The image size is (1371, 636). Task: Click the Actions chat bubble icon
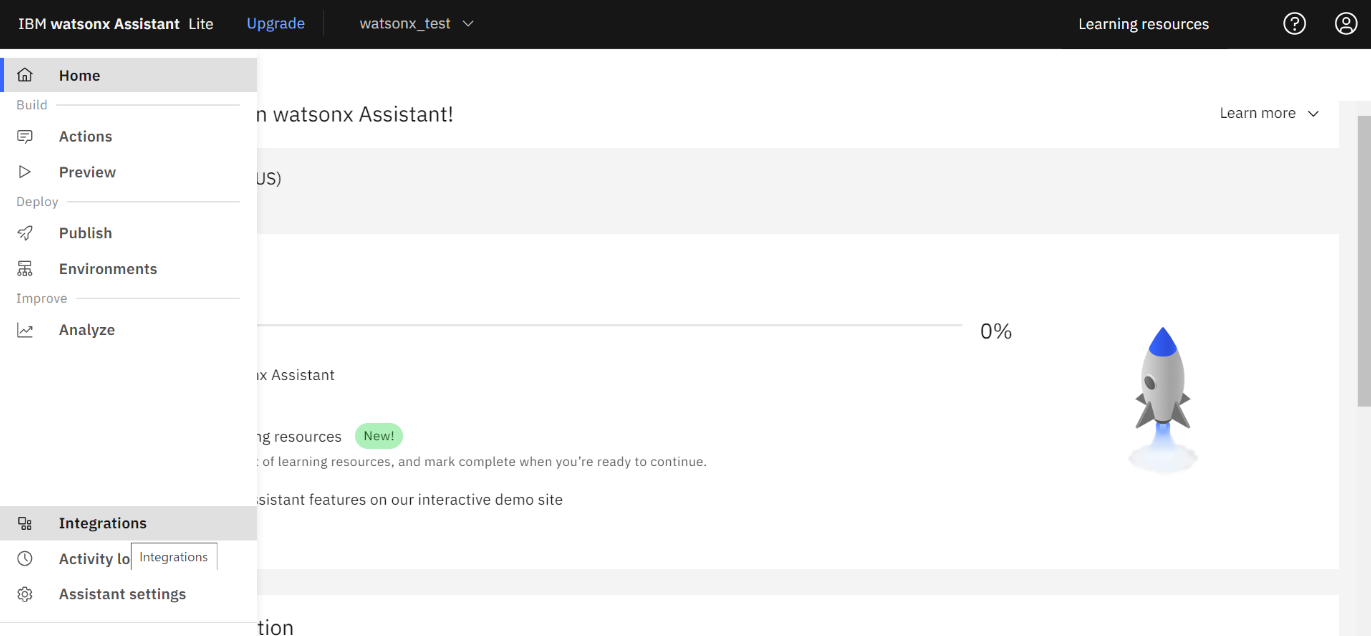(x=25, y=136)
